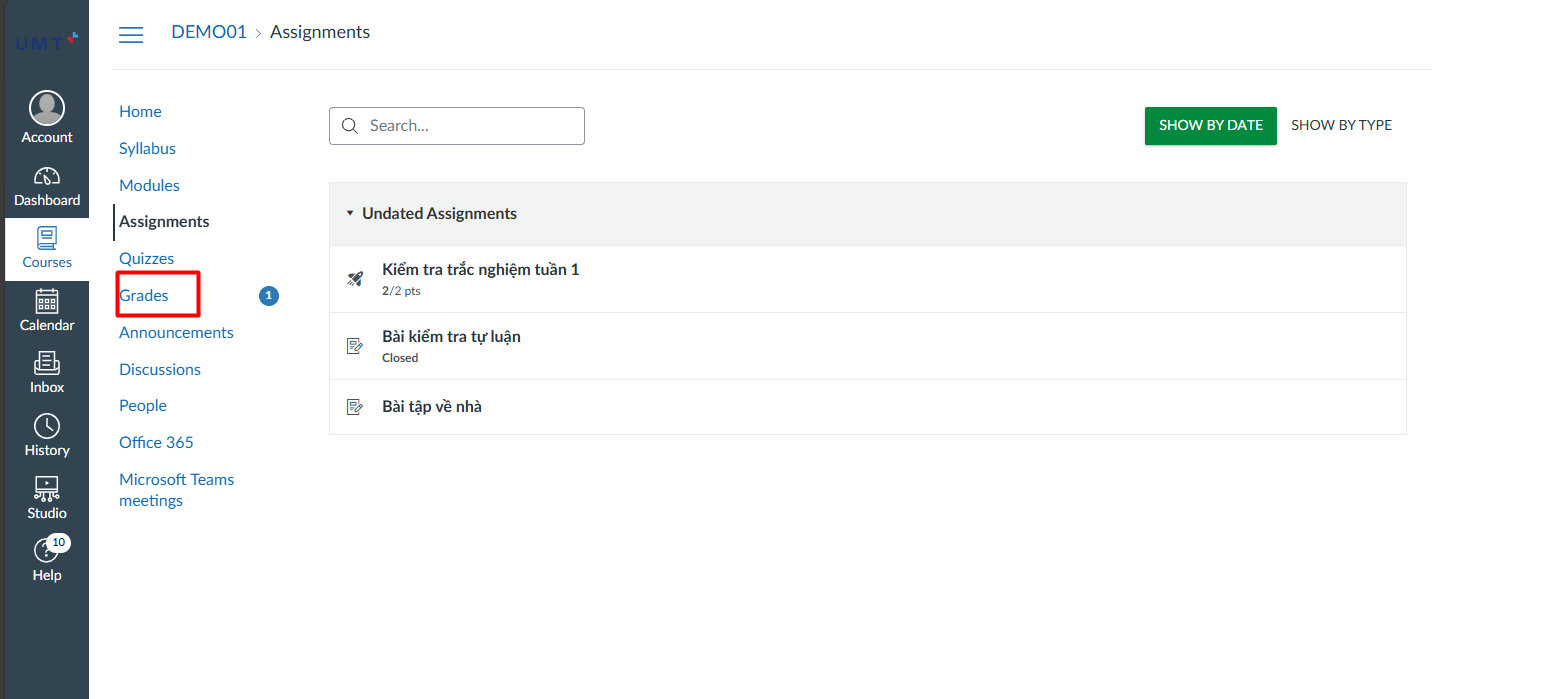Image resolution: width=1567 pixels, height=699 pixels.
Task: Open Modules in course navigation
Action: click(149, 185)
